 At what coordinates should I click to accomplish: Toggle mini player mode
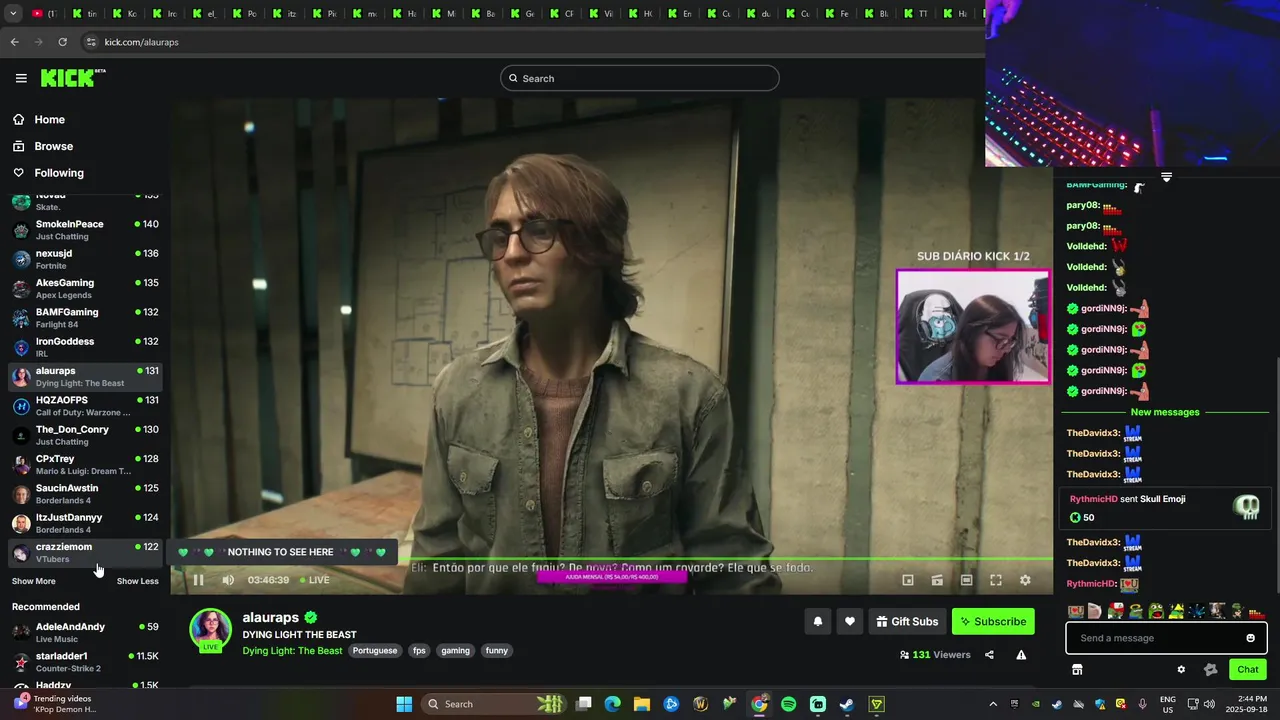click(908, 580)
